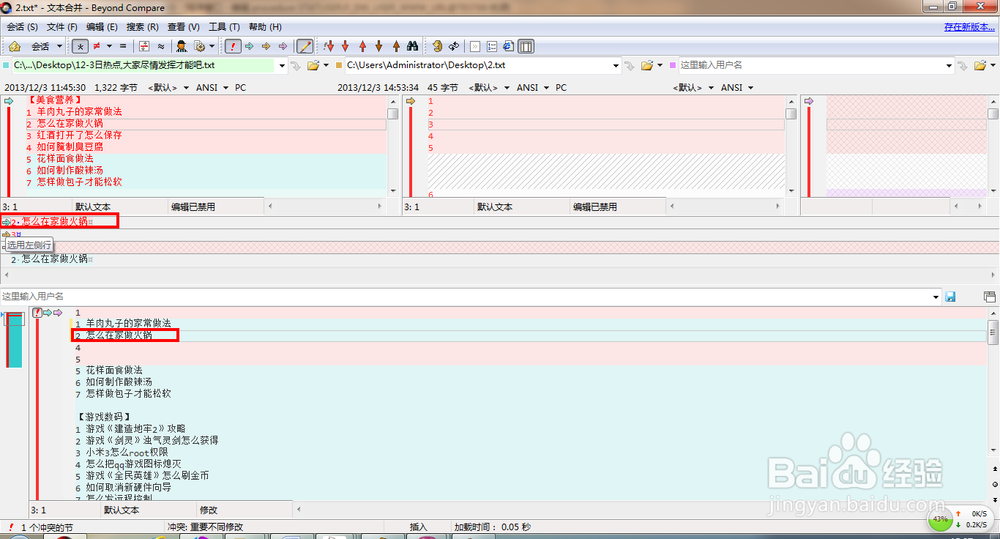Image resolution: width=1000 pixels, height=539 pixels.
Task: Open right pane path dropdown
Action: pos(949,65)
